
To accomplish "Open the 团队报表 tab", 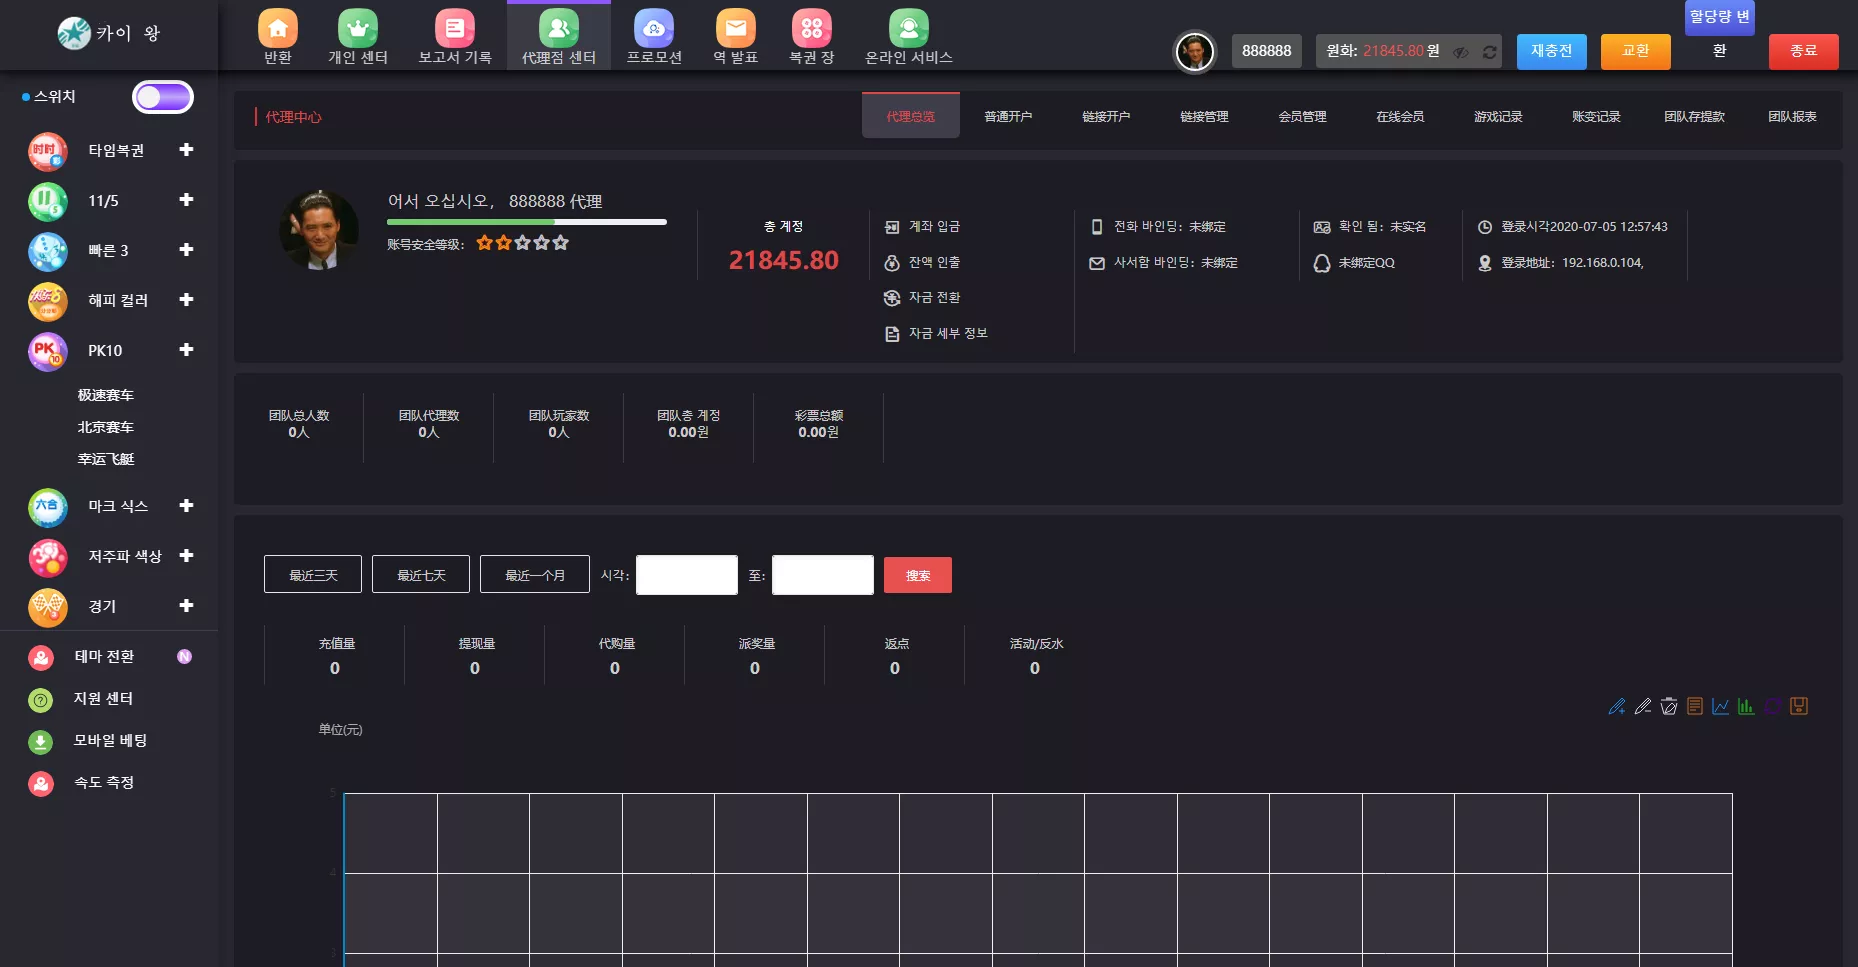I will pyautogui.click(x=1791, y=117).
